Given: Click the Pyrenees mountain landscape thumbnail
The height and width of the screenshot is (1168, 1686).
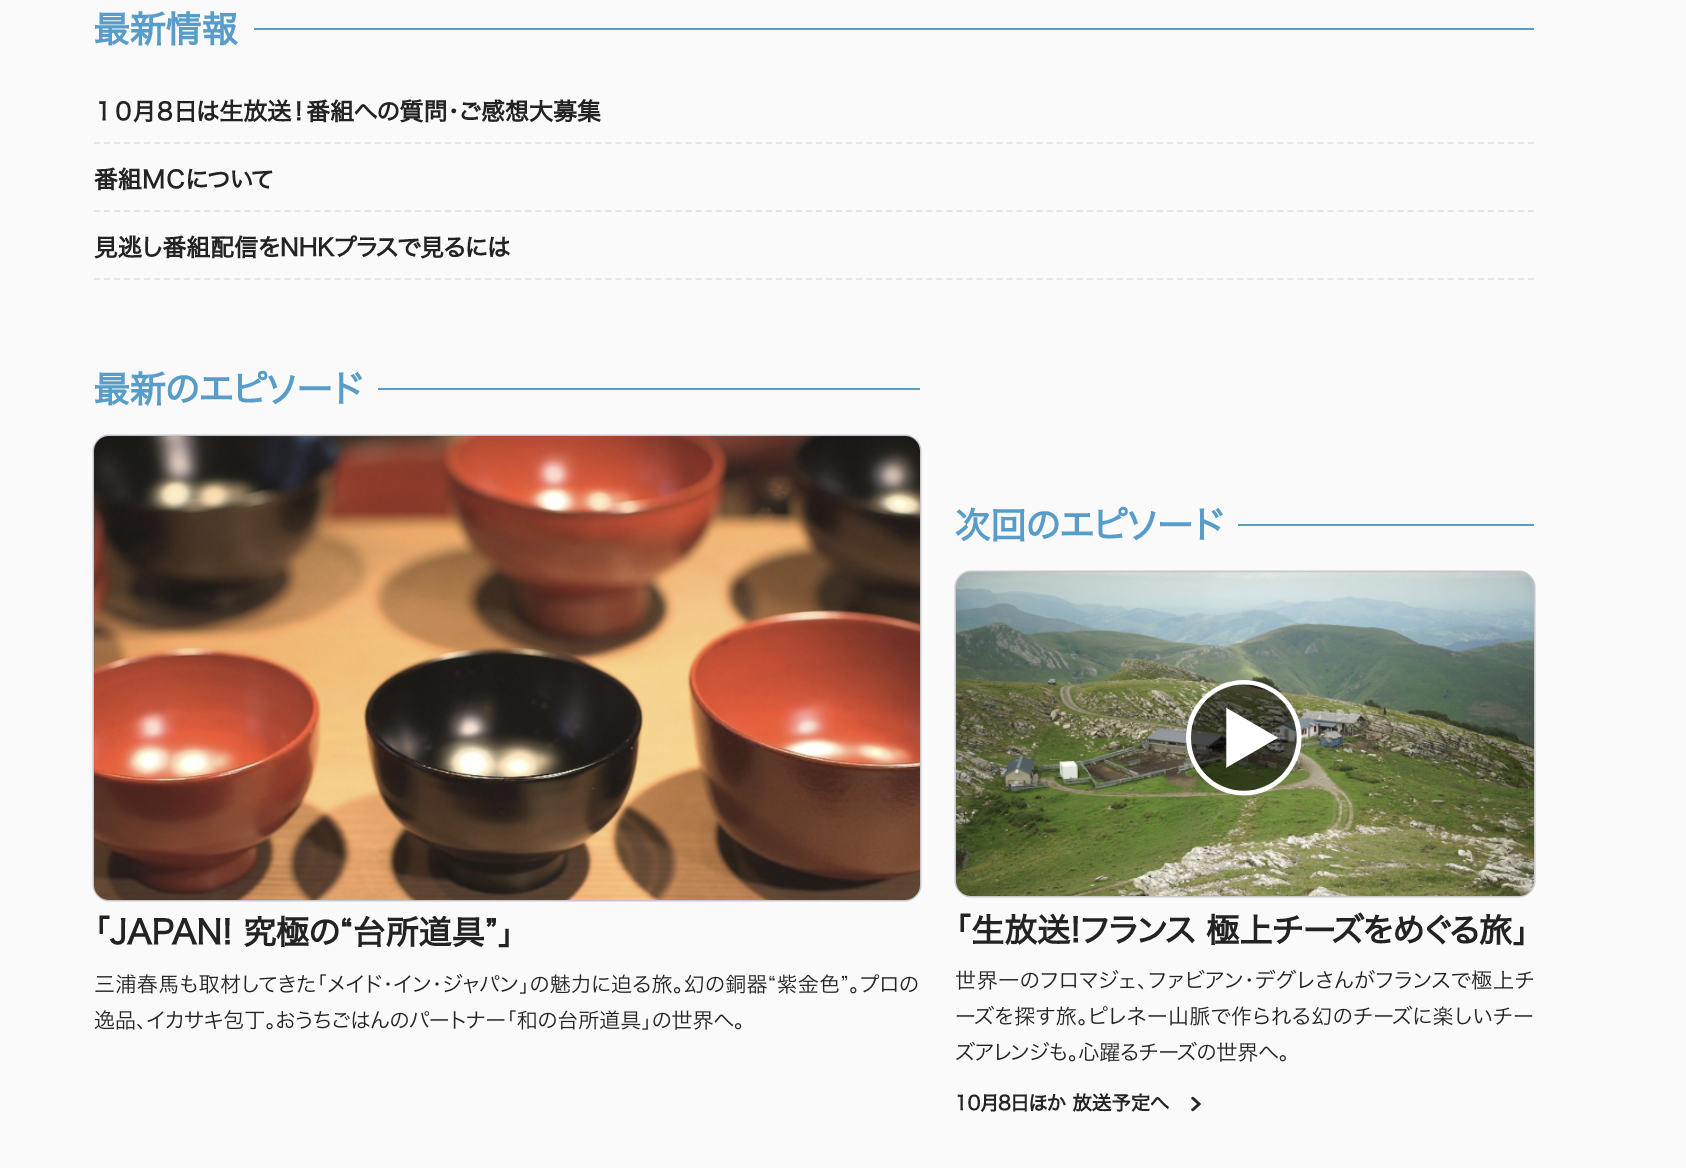Looking at the screenshot, I should click(1245, 733).
